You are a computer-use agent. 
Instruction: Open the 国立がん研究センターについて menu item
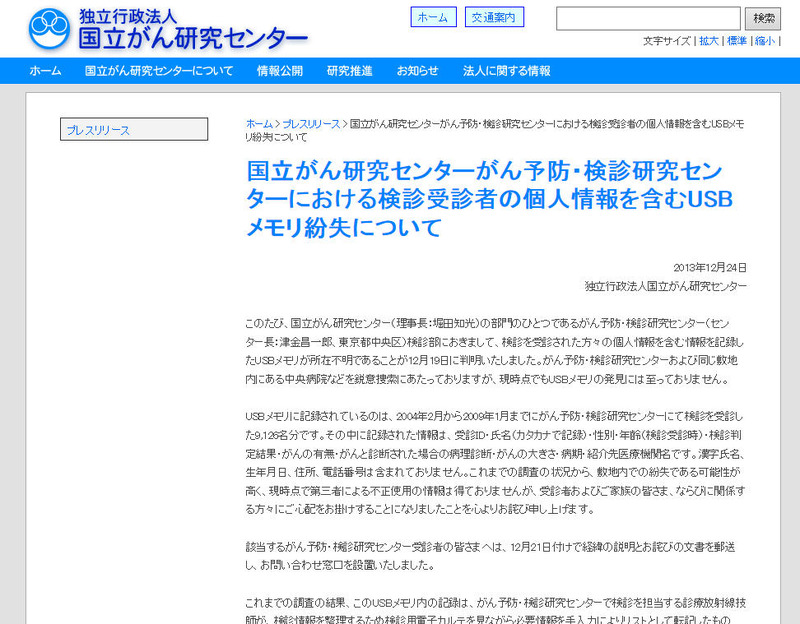(159, 71)
